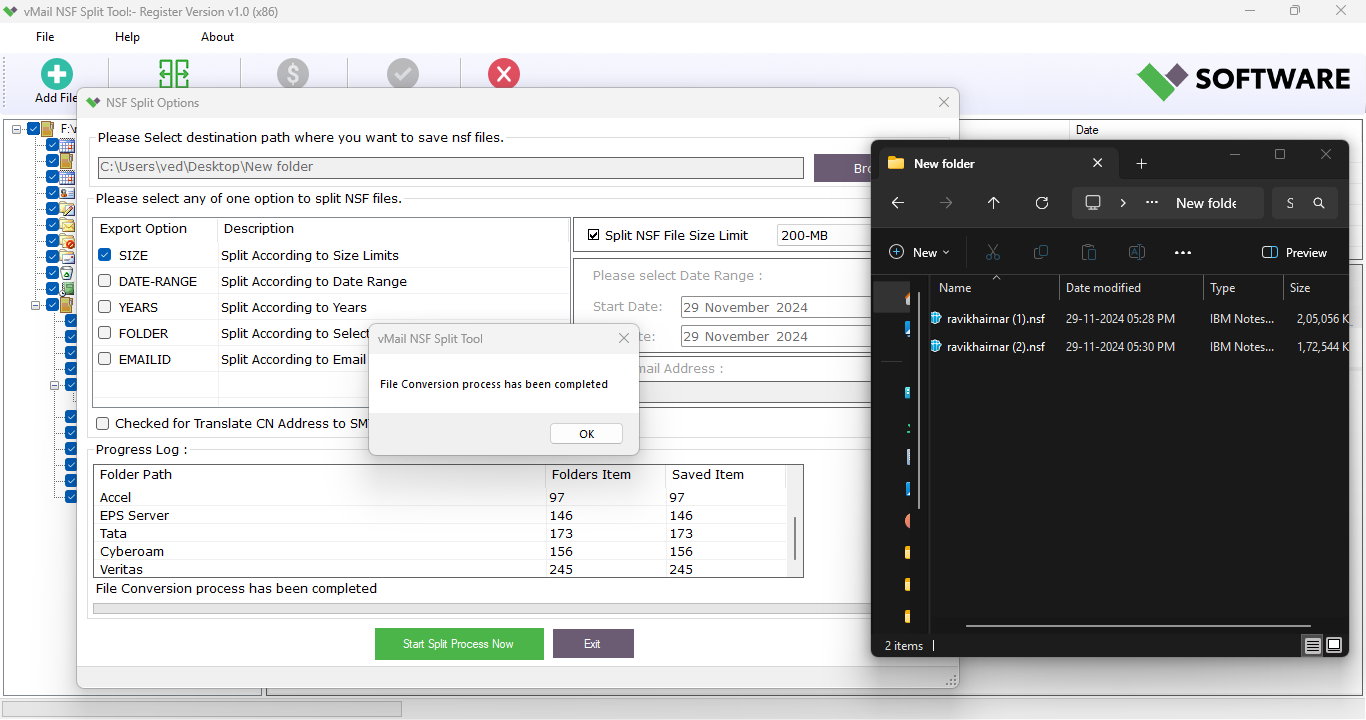Click the green Split toolbar icon
The image size is (1366, 720).
(x=174, y=73)
